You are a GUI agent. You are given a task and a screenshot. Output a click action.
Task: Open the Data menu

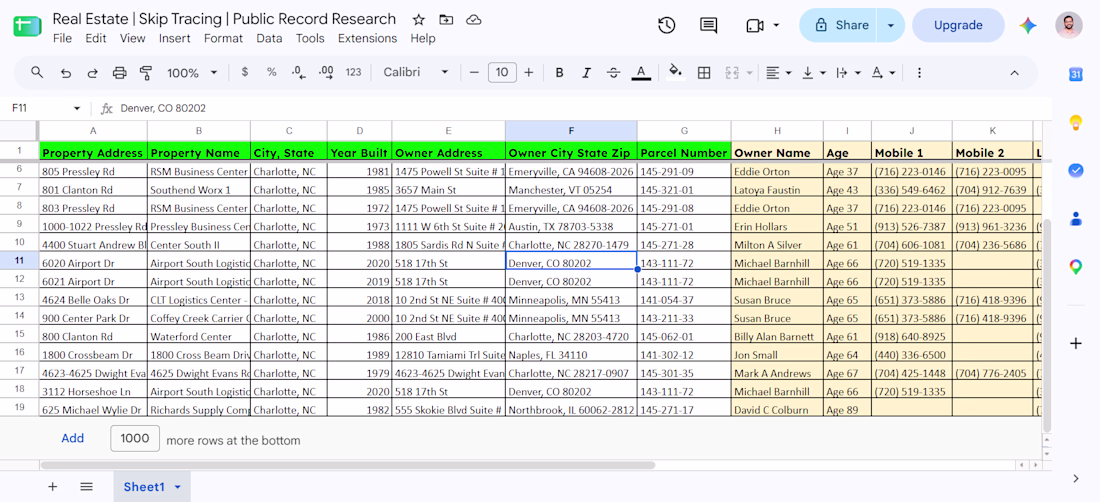tap(269, 39)
